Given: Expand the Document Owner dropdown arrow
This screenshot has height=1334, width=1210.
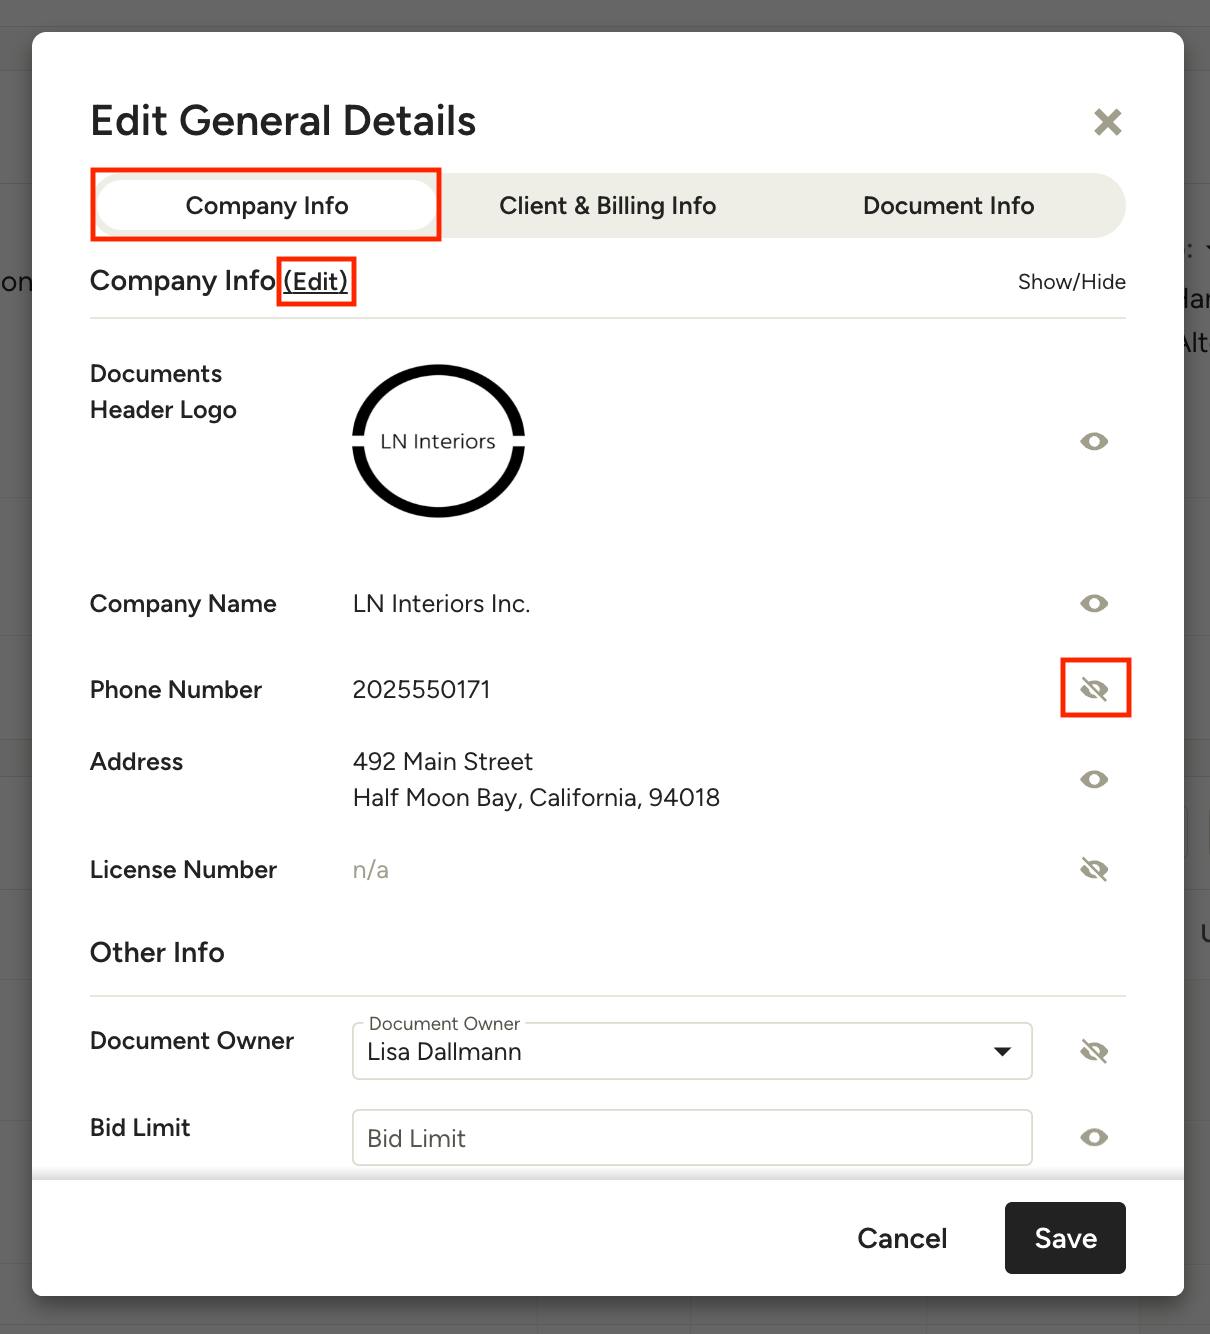Looking at the screenshot, I should pos(1002,1051).
